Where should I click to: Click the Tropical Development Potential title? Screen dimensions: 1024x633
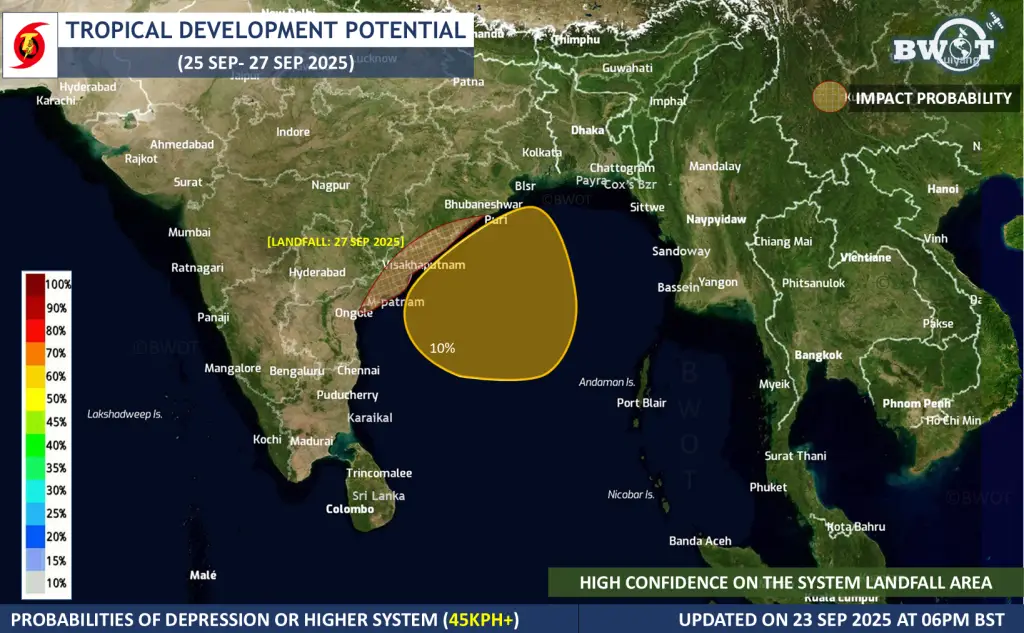click(x=266, y=30)
